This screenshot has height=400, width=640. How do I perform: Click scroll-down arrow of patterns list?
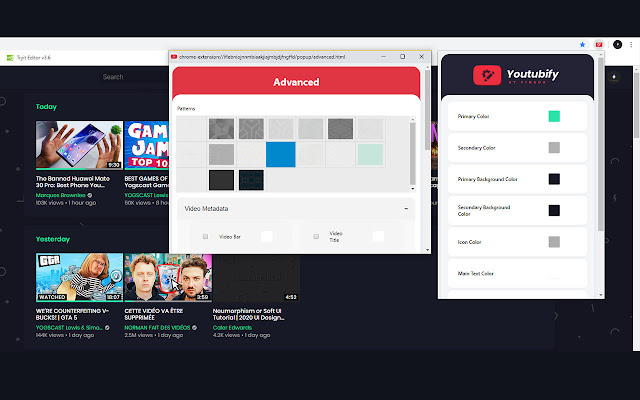[413, 189]
